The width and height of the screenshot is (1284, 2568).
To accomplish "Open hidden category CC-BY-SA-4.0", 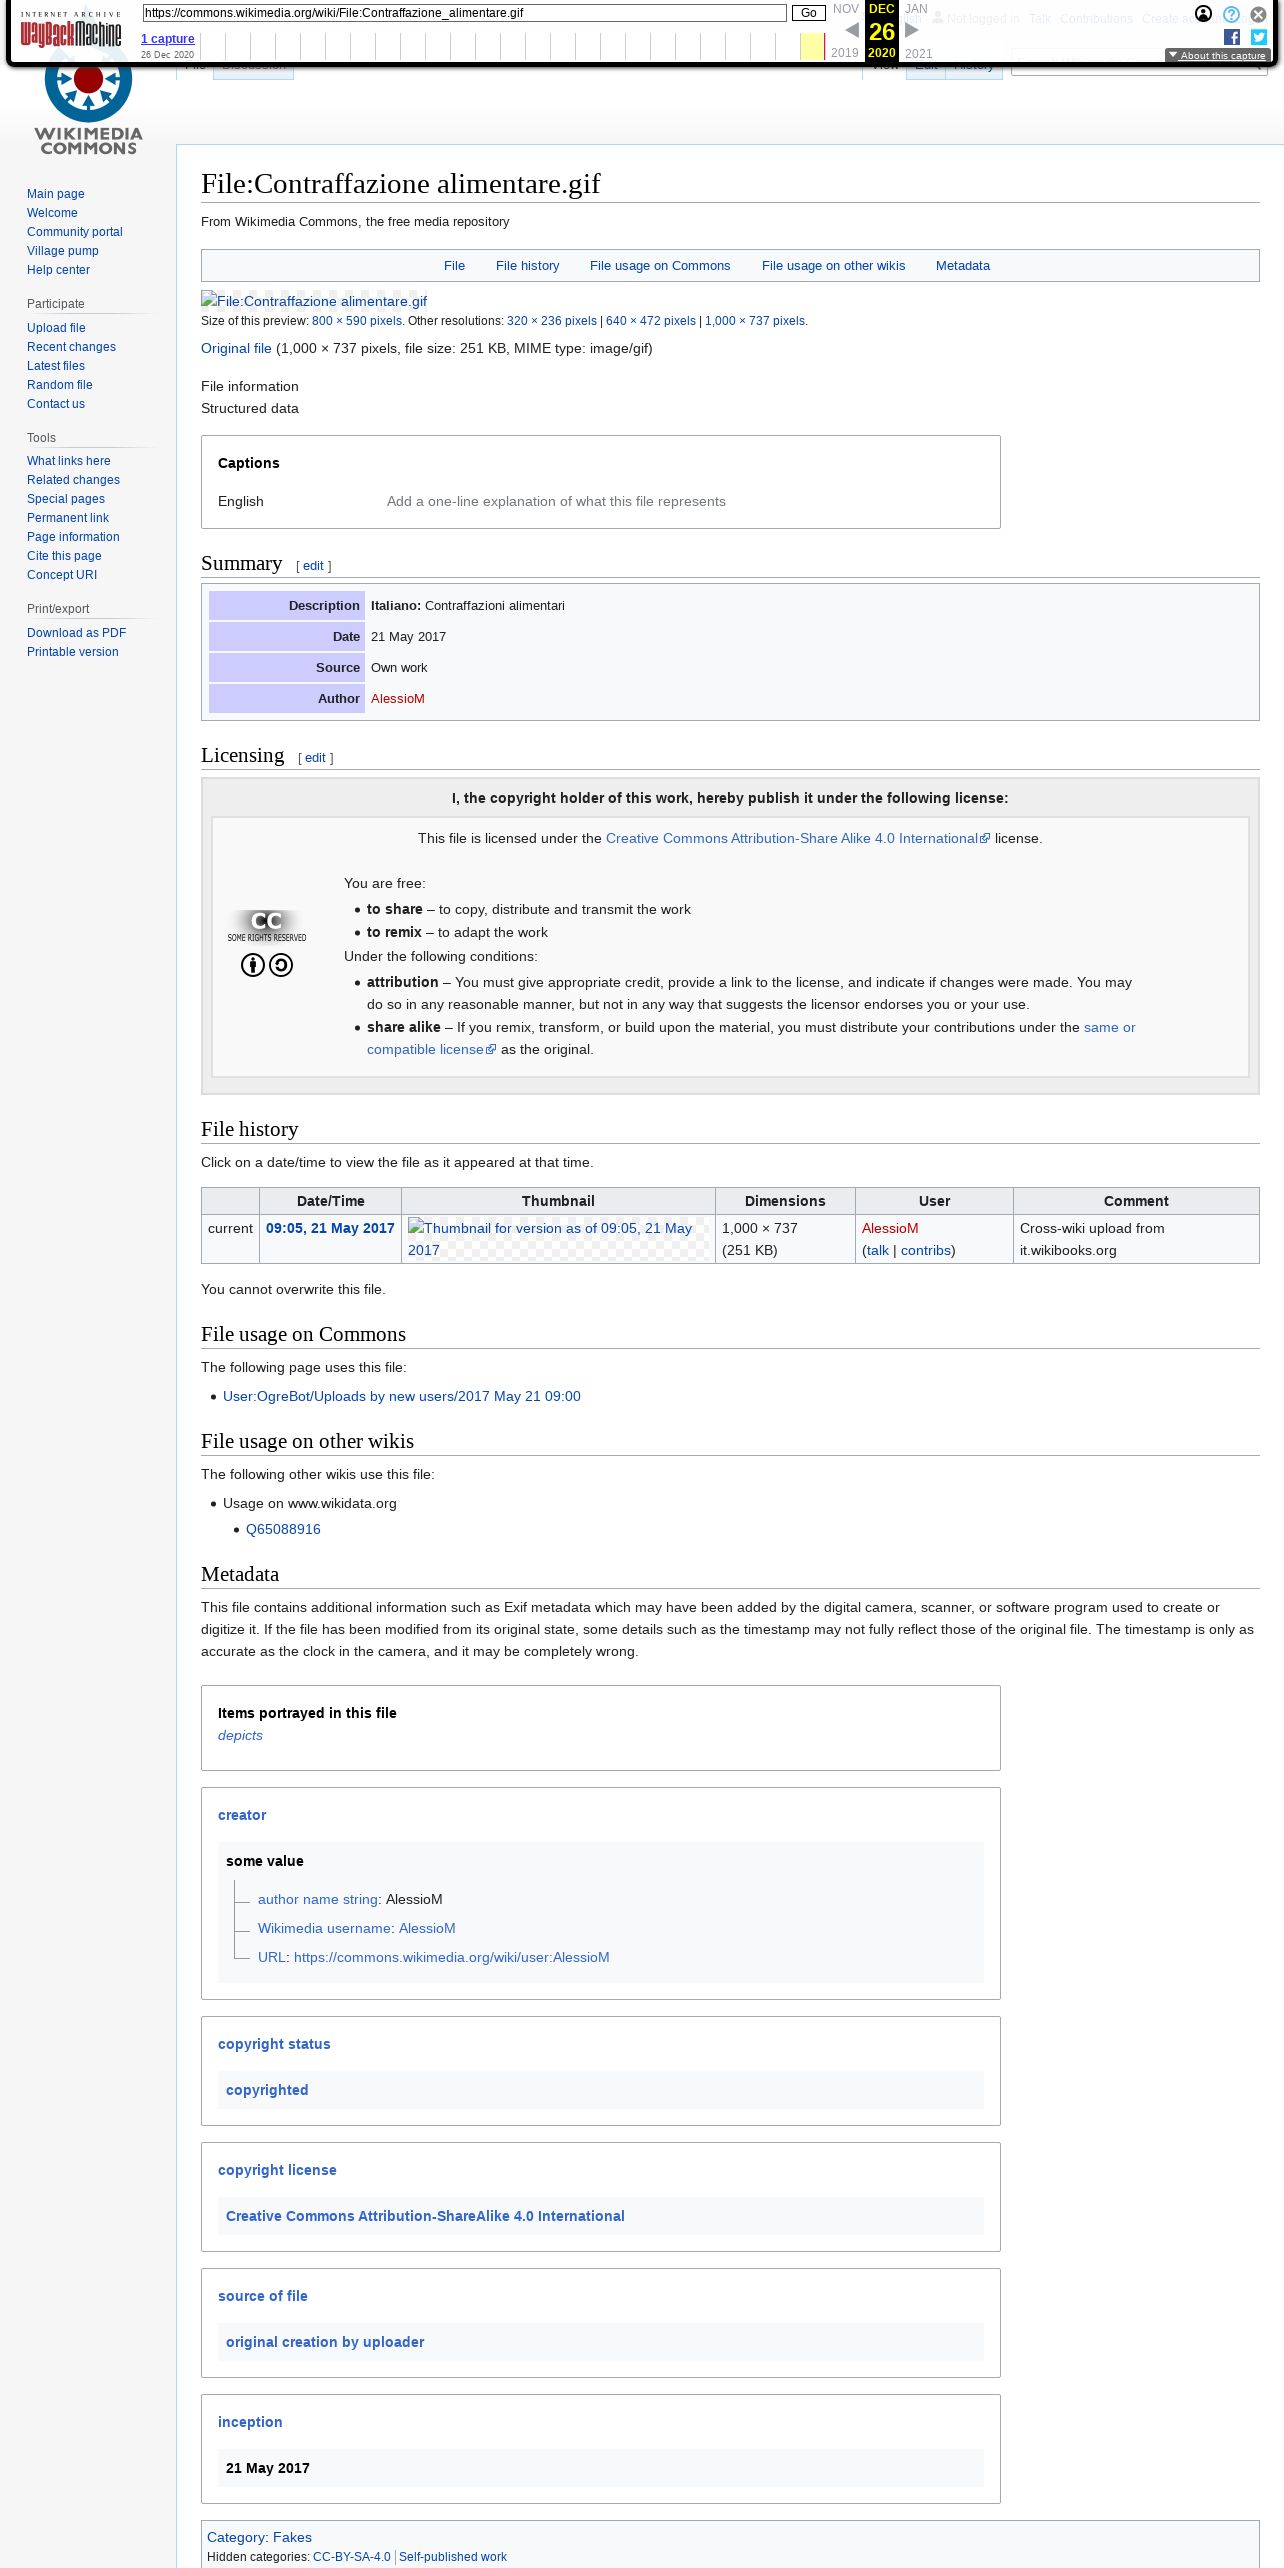I will [352, 2558].
